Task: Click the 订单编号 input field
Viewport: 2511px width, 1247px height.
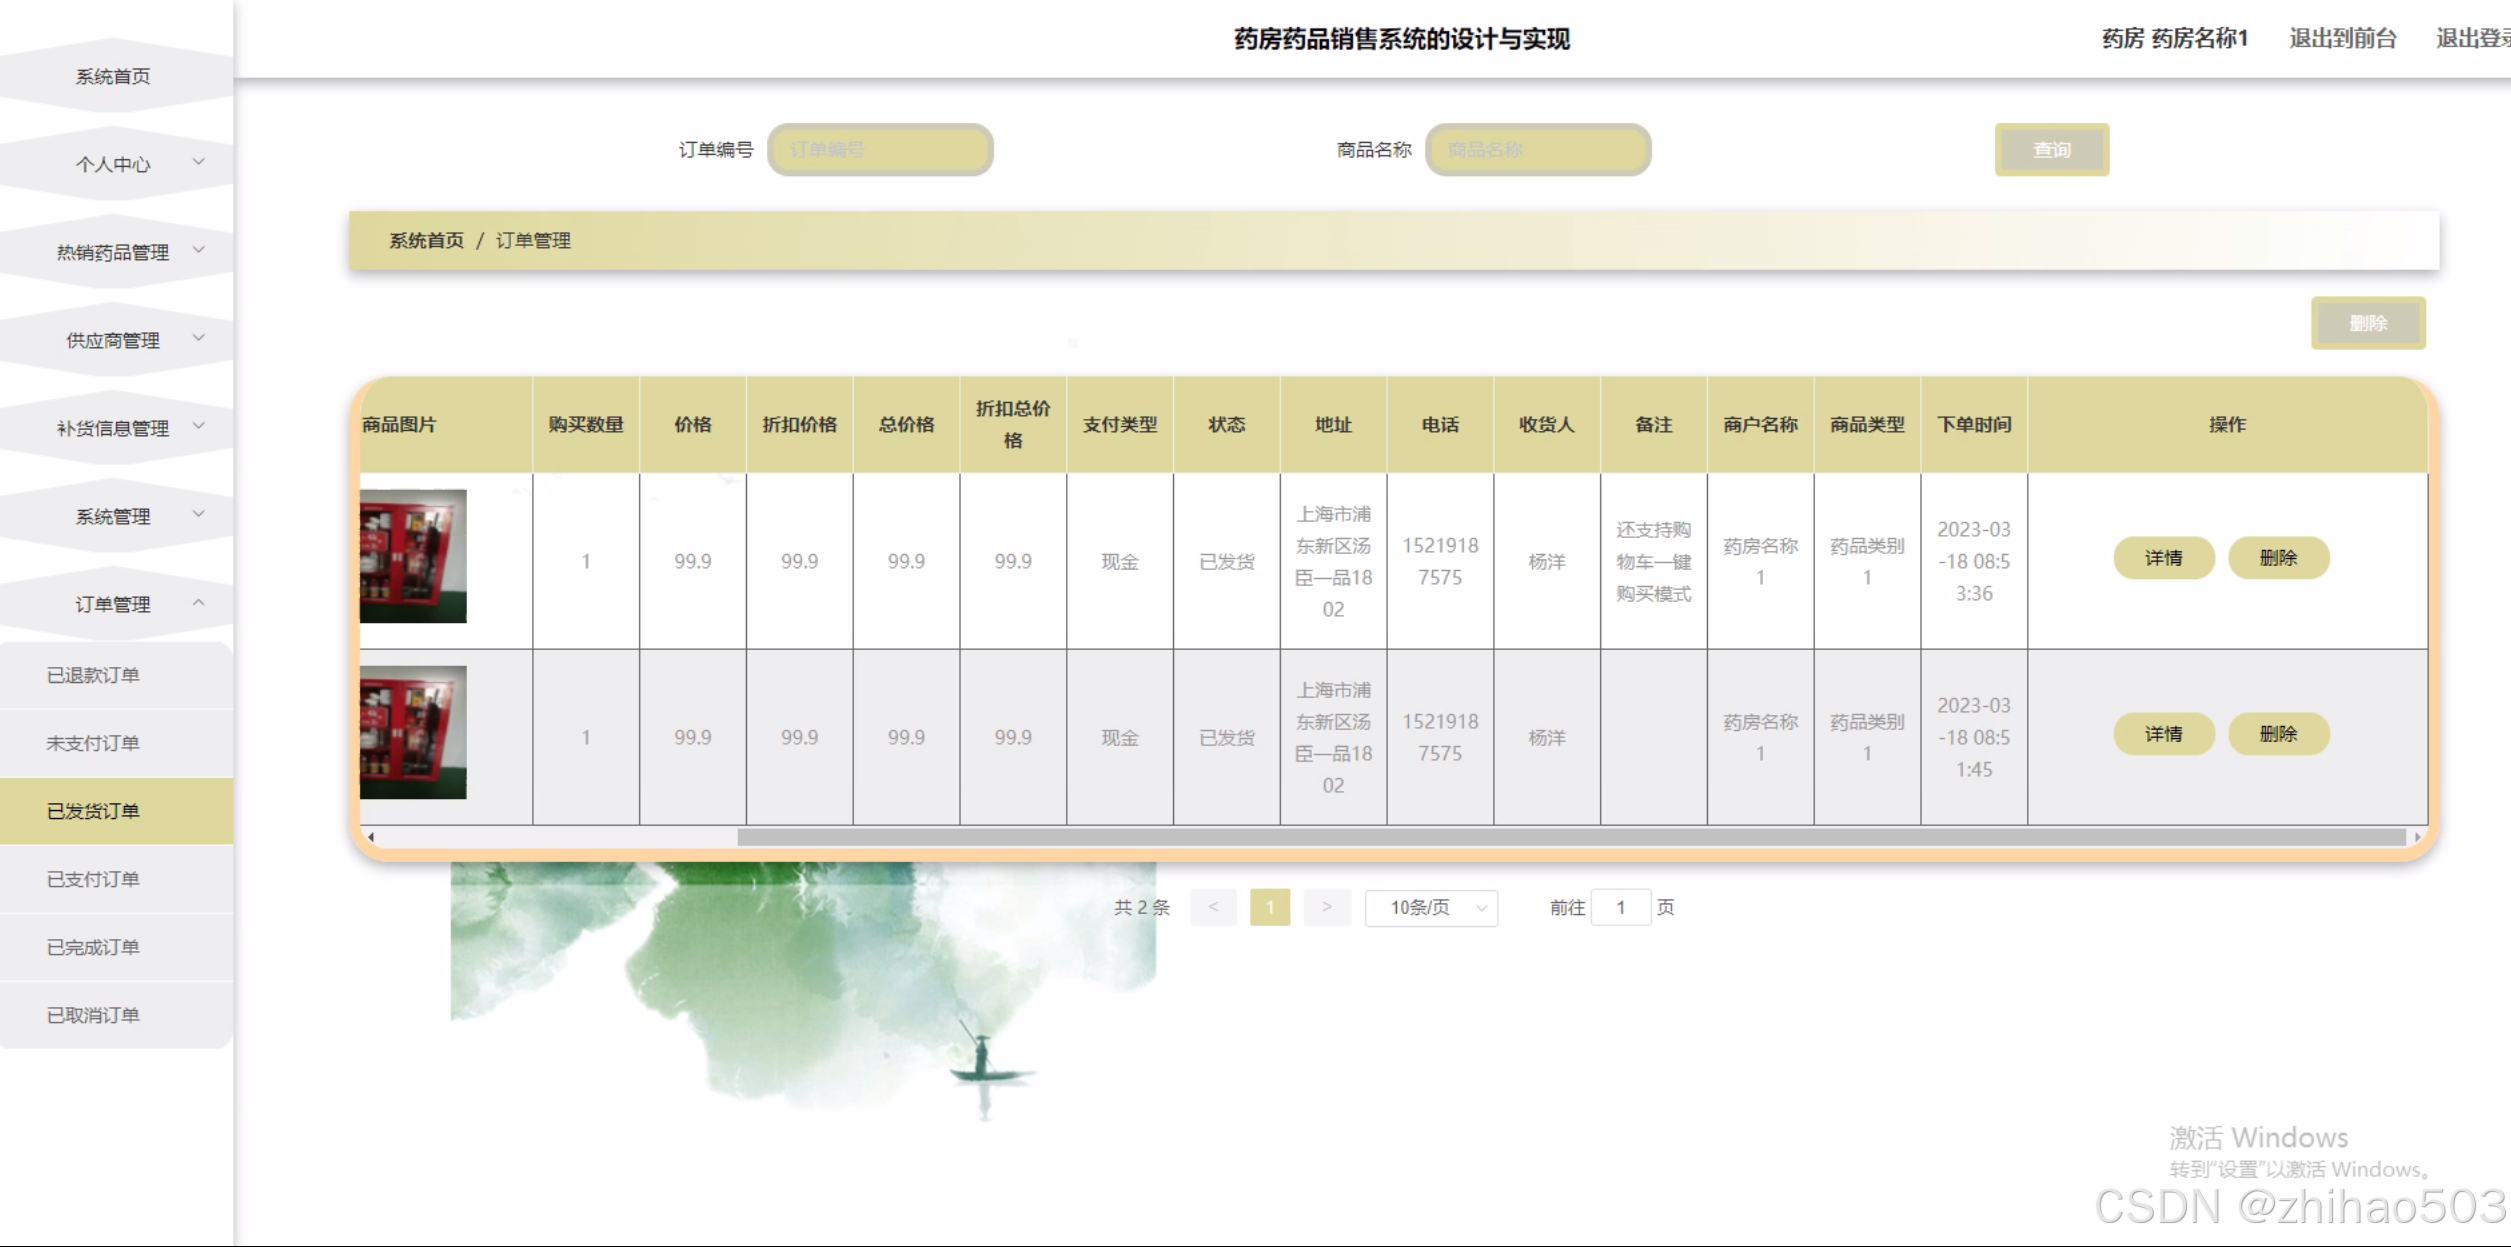Action: pos(880,150)
